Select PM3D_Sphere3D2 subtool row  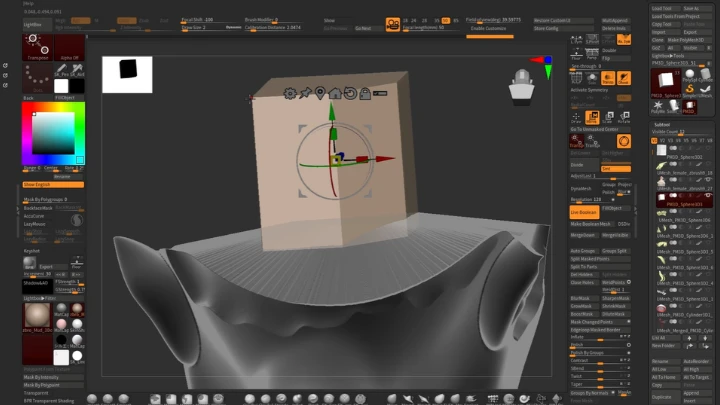click(x=683, y=151)
